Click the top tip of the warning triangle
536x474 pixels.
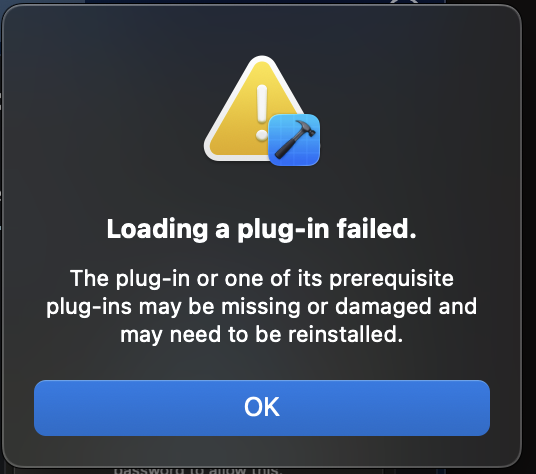point(262,62)
